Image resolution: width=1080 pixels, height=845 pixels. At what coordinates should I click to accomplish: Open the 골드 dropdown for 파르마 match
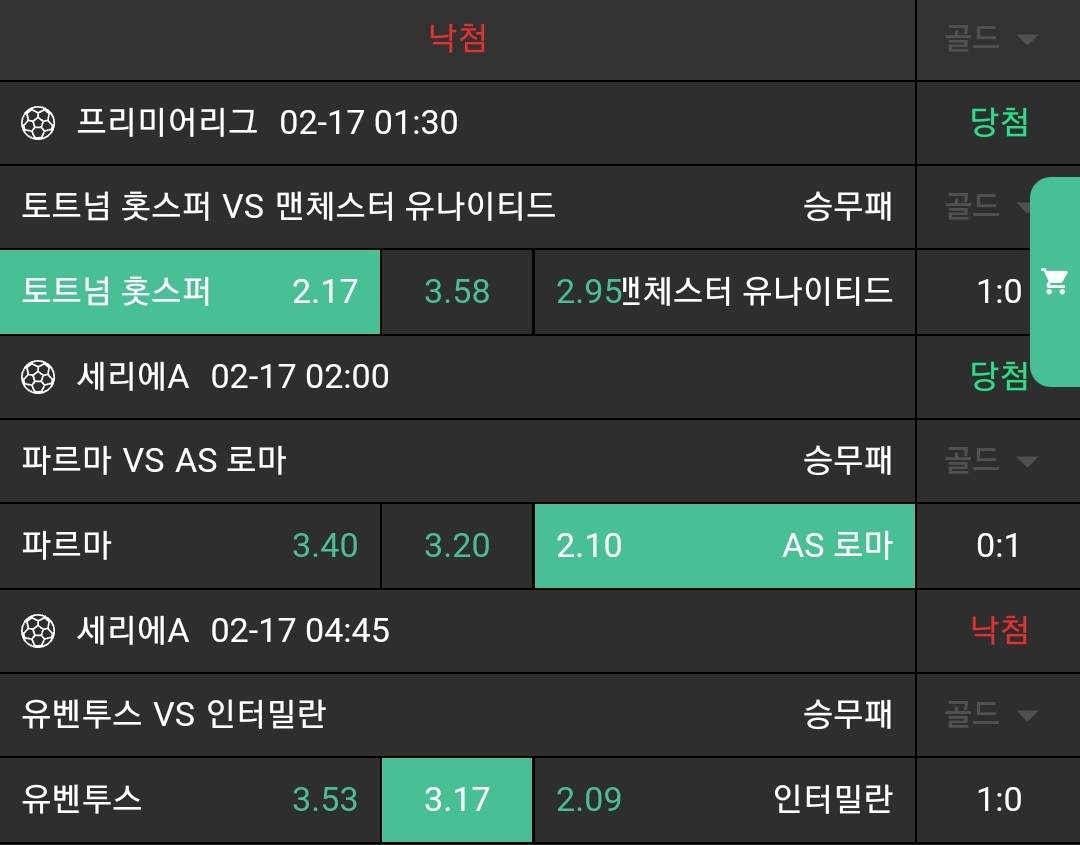click(x=990, y=461)
